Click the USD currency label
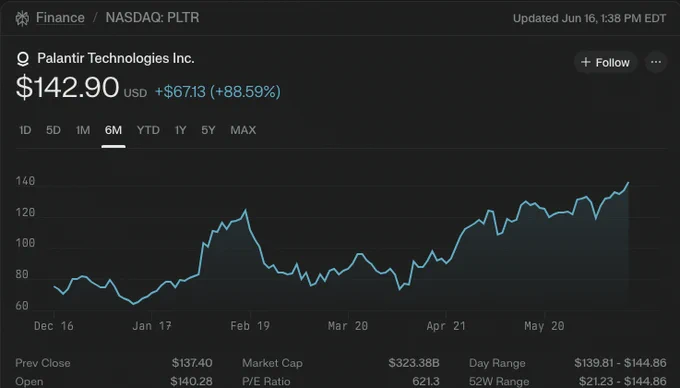This screenshot has height=388, width=680. pos(135,93)
